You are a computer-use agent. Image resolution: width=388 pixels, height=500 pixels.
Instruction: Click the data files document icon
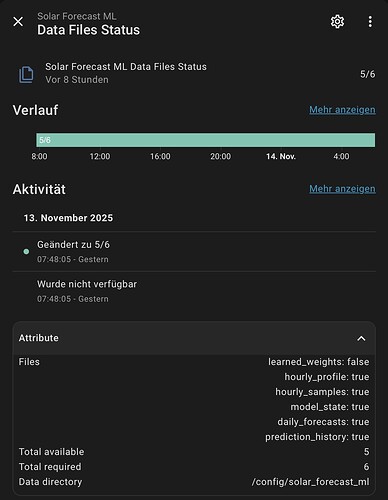click(26, 74)
